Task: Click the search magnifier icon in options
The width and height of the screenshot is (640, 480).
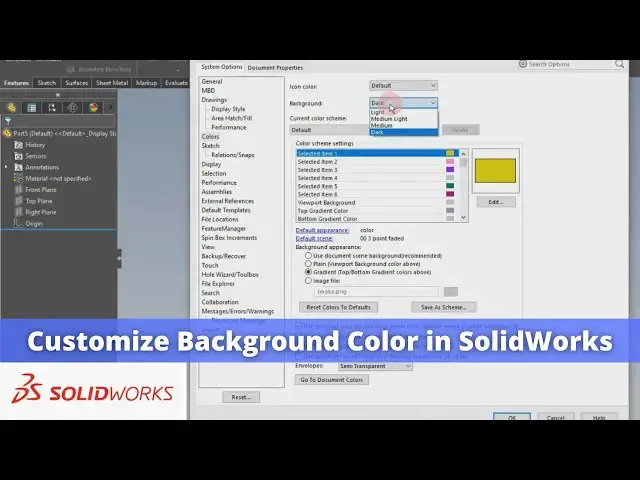Action: [x=620, y=64]
